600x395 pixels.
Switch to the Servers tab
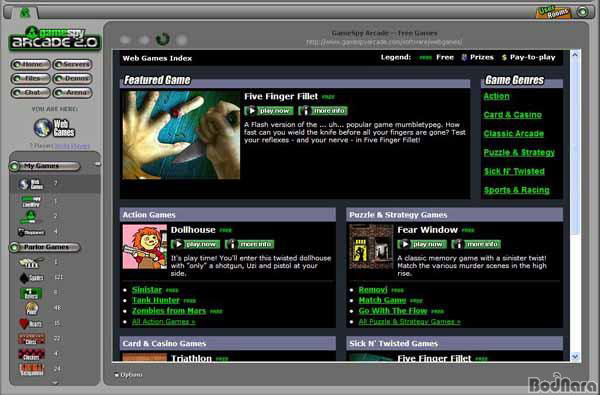click(x=73, y=64)
